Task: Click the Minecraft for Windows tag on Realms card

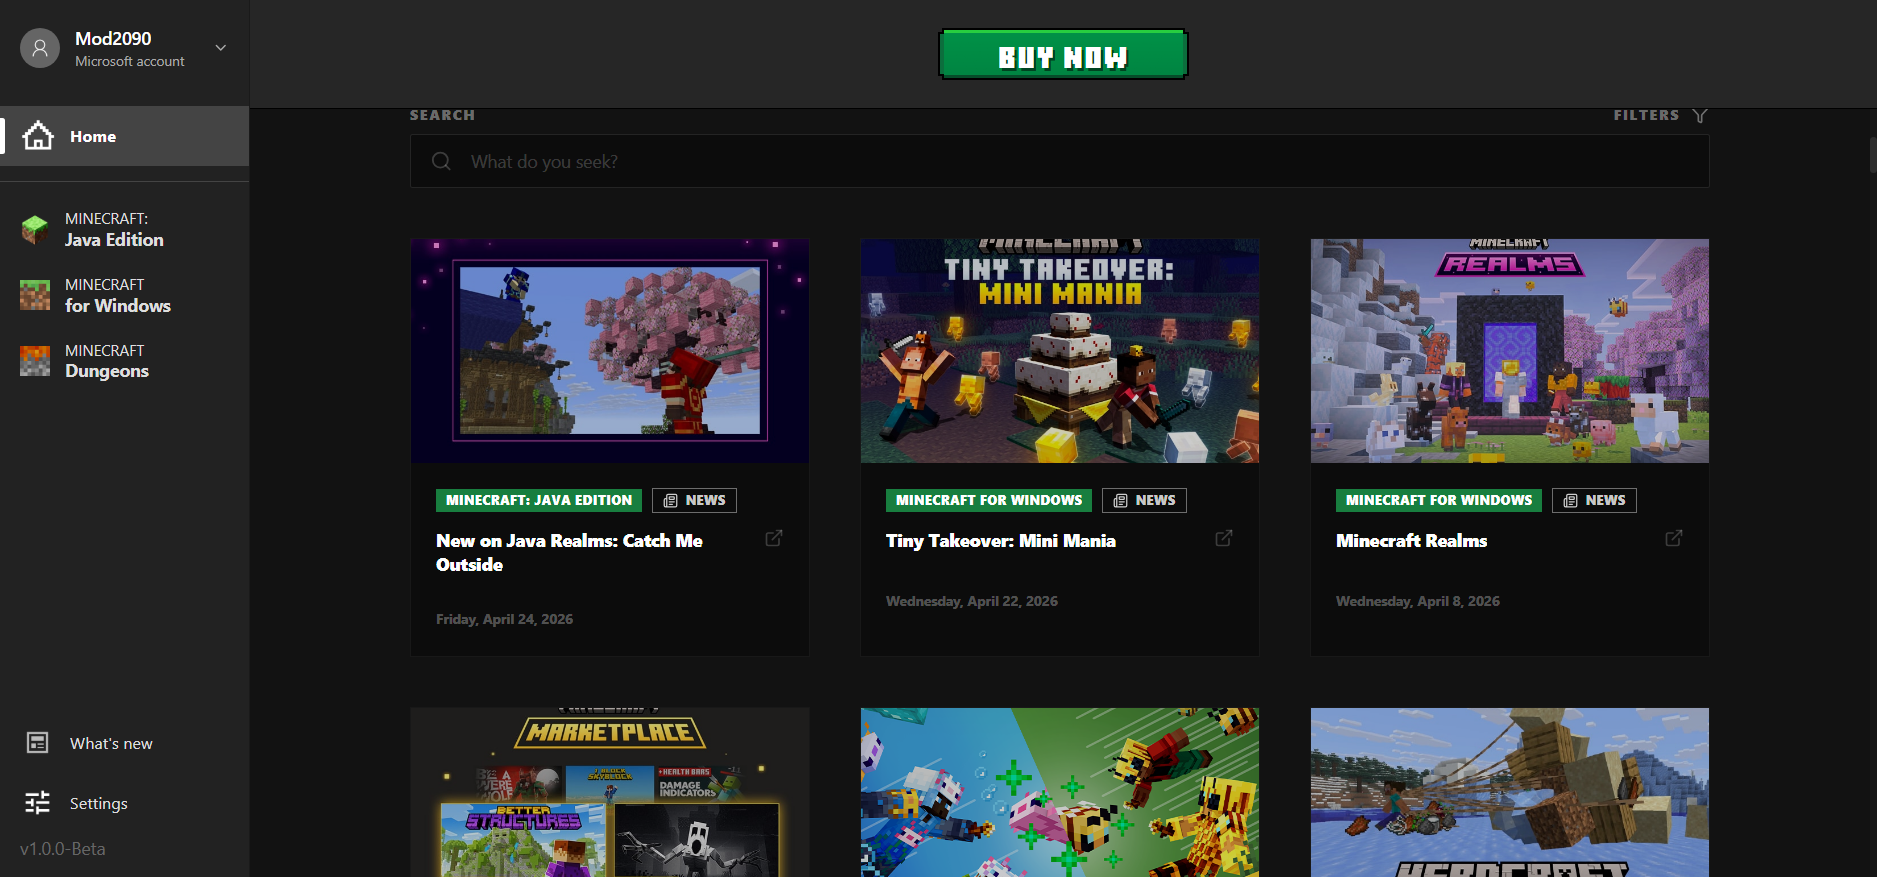Action: tap(1439, 500)
